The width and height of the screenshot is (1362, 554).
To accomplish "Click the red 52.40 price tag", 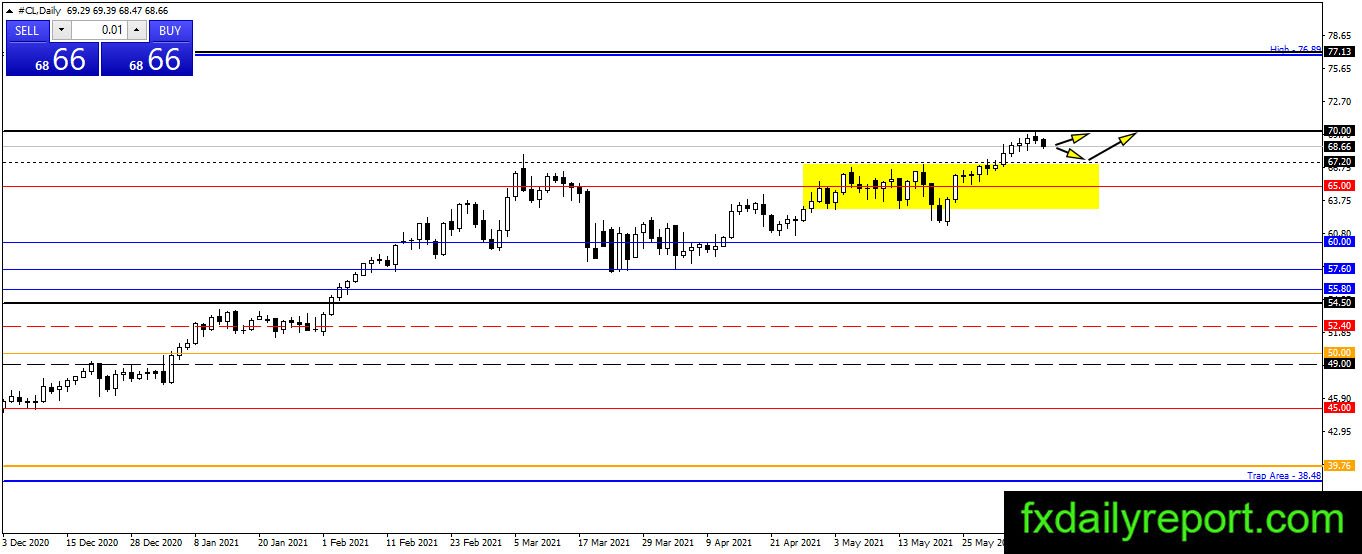I will click(x=1339, y=326).
